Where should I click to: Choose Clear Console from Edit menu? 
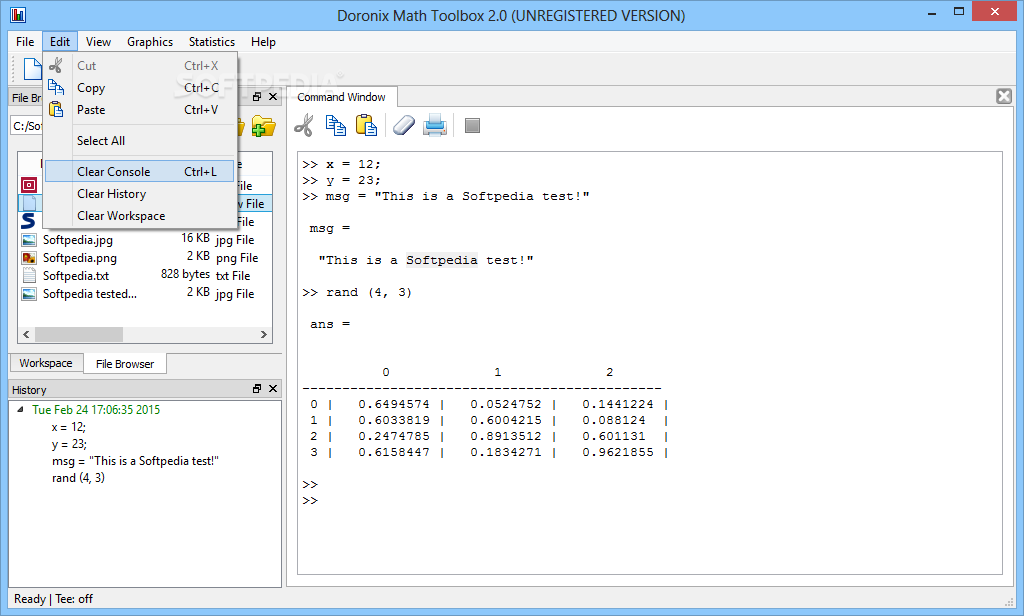coord(139,171)
